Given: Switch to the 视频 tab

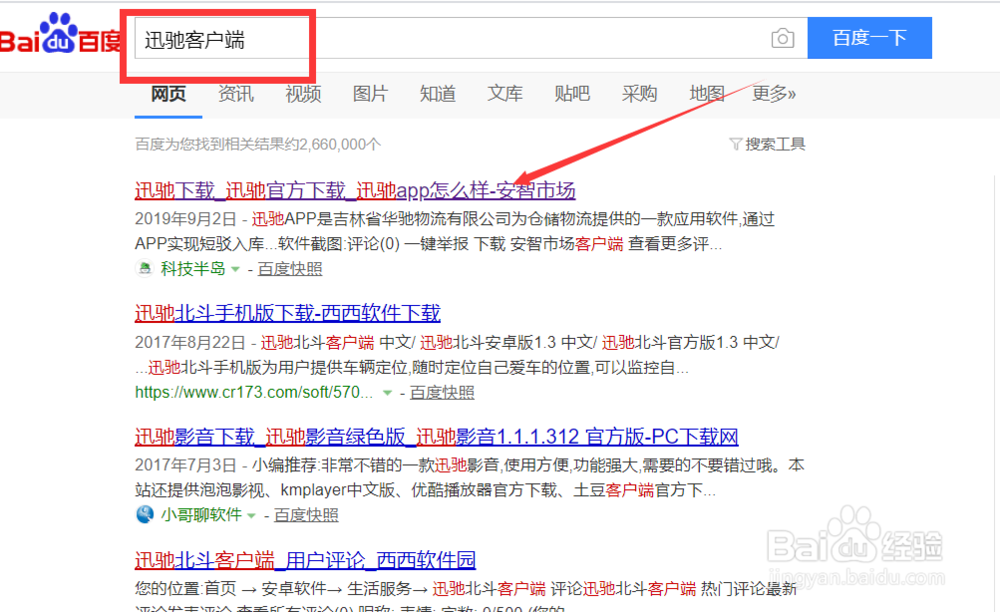Looking at the screenshot, I should point(303,94).
